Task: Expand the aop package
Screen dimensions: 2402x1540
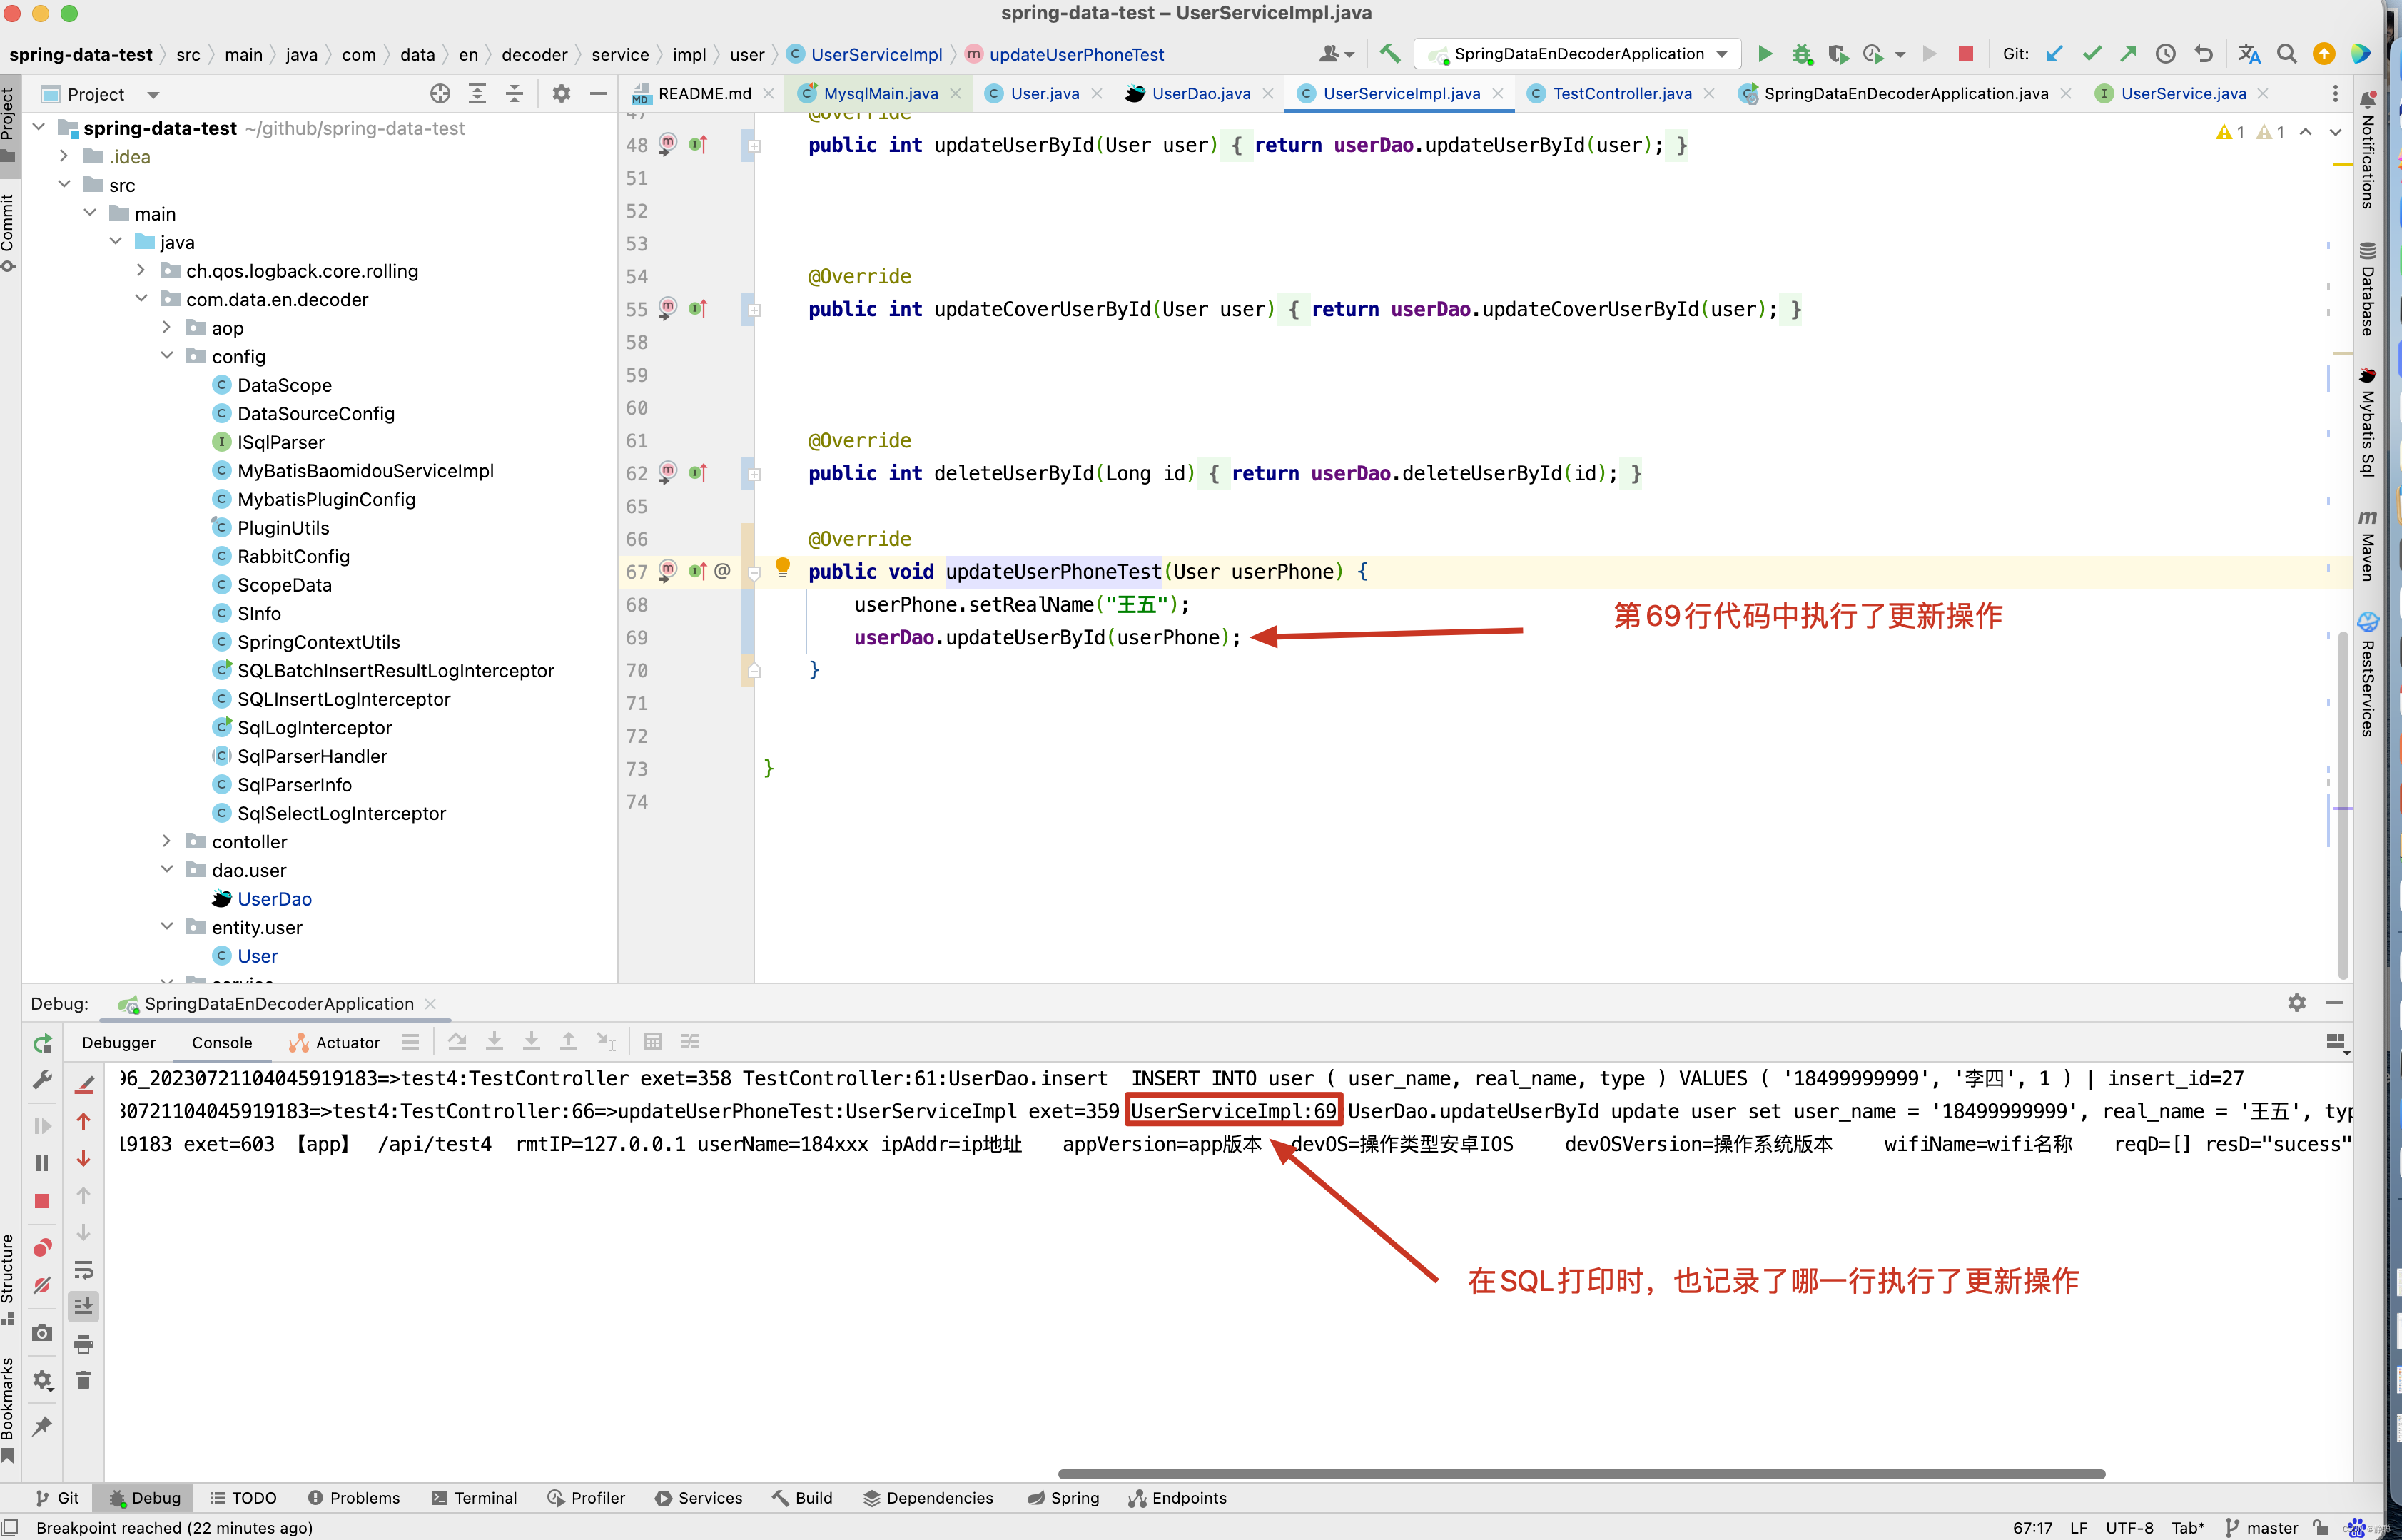Action: click(x=167, y=328)
